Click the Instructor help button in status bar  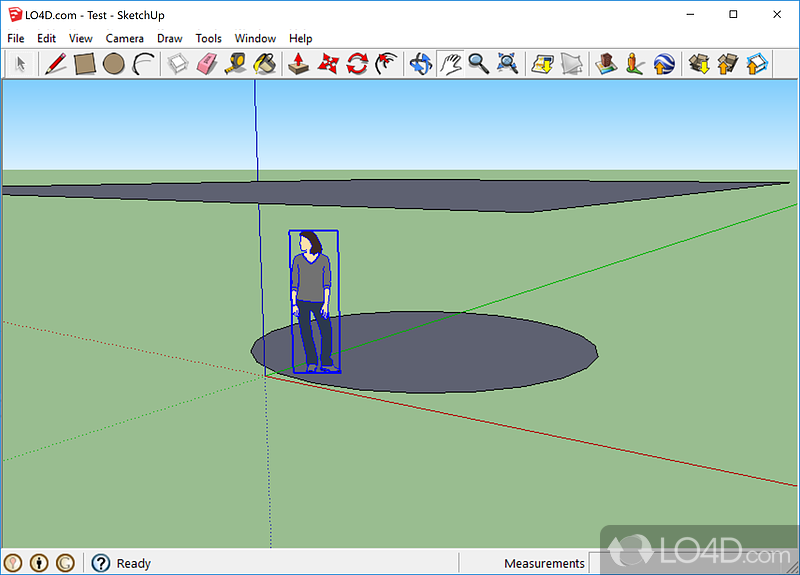(x=100, y=563)
